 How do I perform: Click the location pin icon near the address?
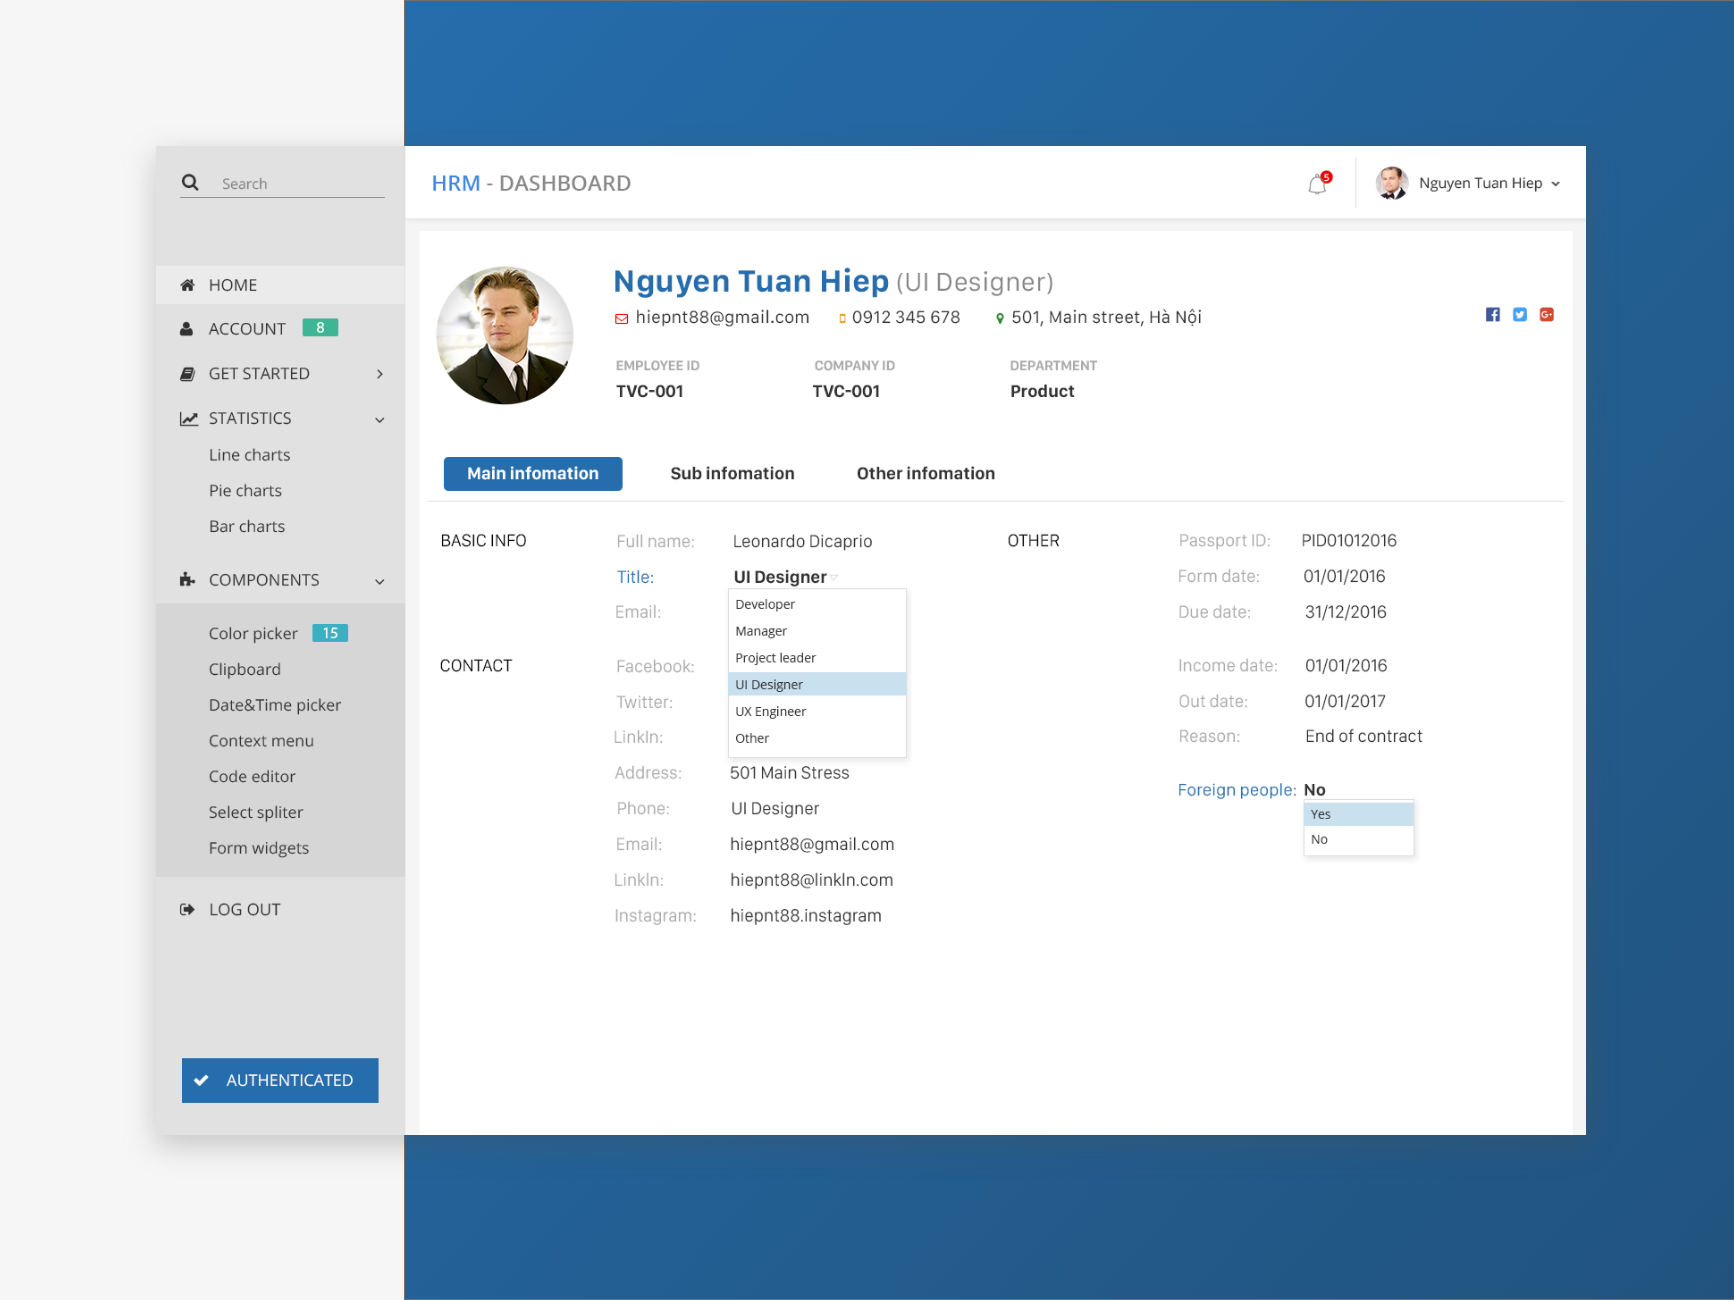999,317
